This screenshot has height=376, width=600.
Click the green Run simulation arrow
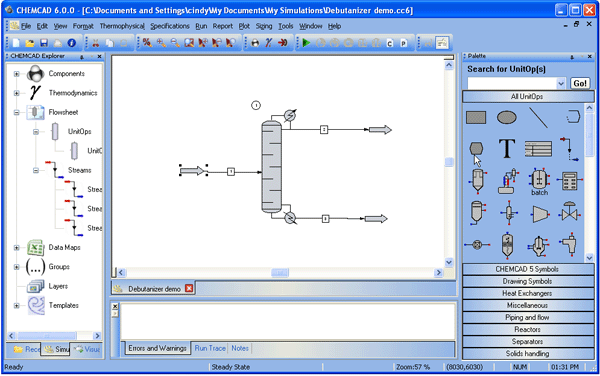(x=306, y=43)
